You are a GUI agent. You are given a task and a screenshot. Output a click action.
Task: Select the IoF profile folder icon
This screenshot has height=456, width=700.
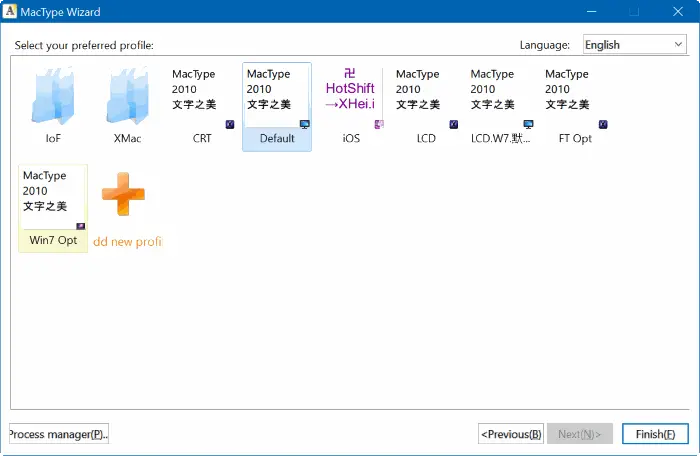click(x=53, y=96)
